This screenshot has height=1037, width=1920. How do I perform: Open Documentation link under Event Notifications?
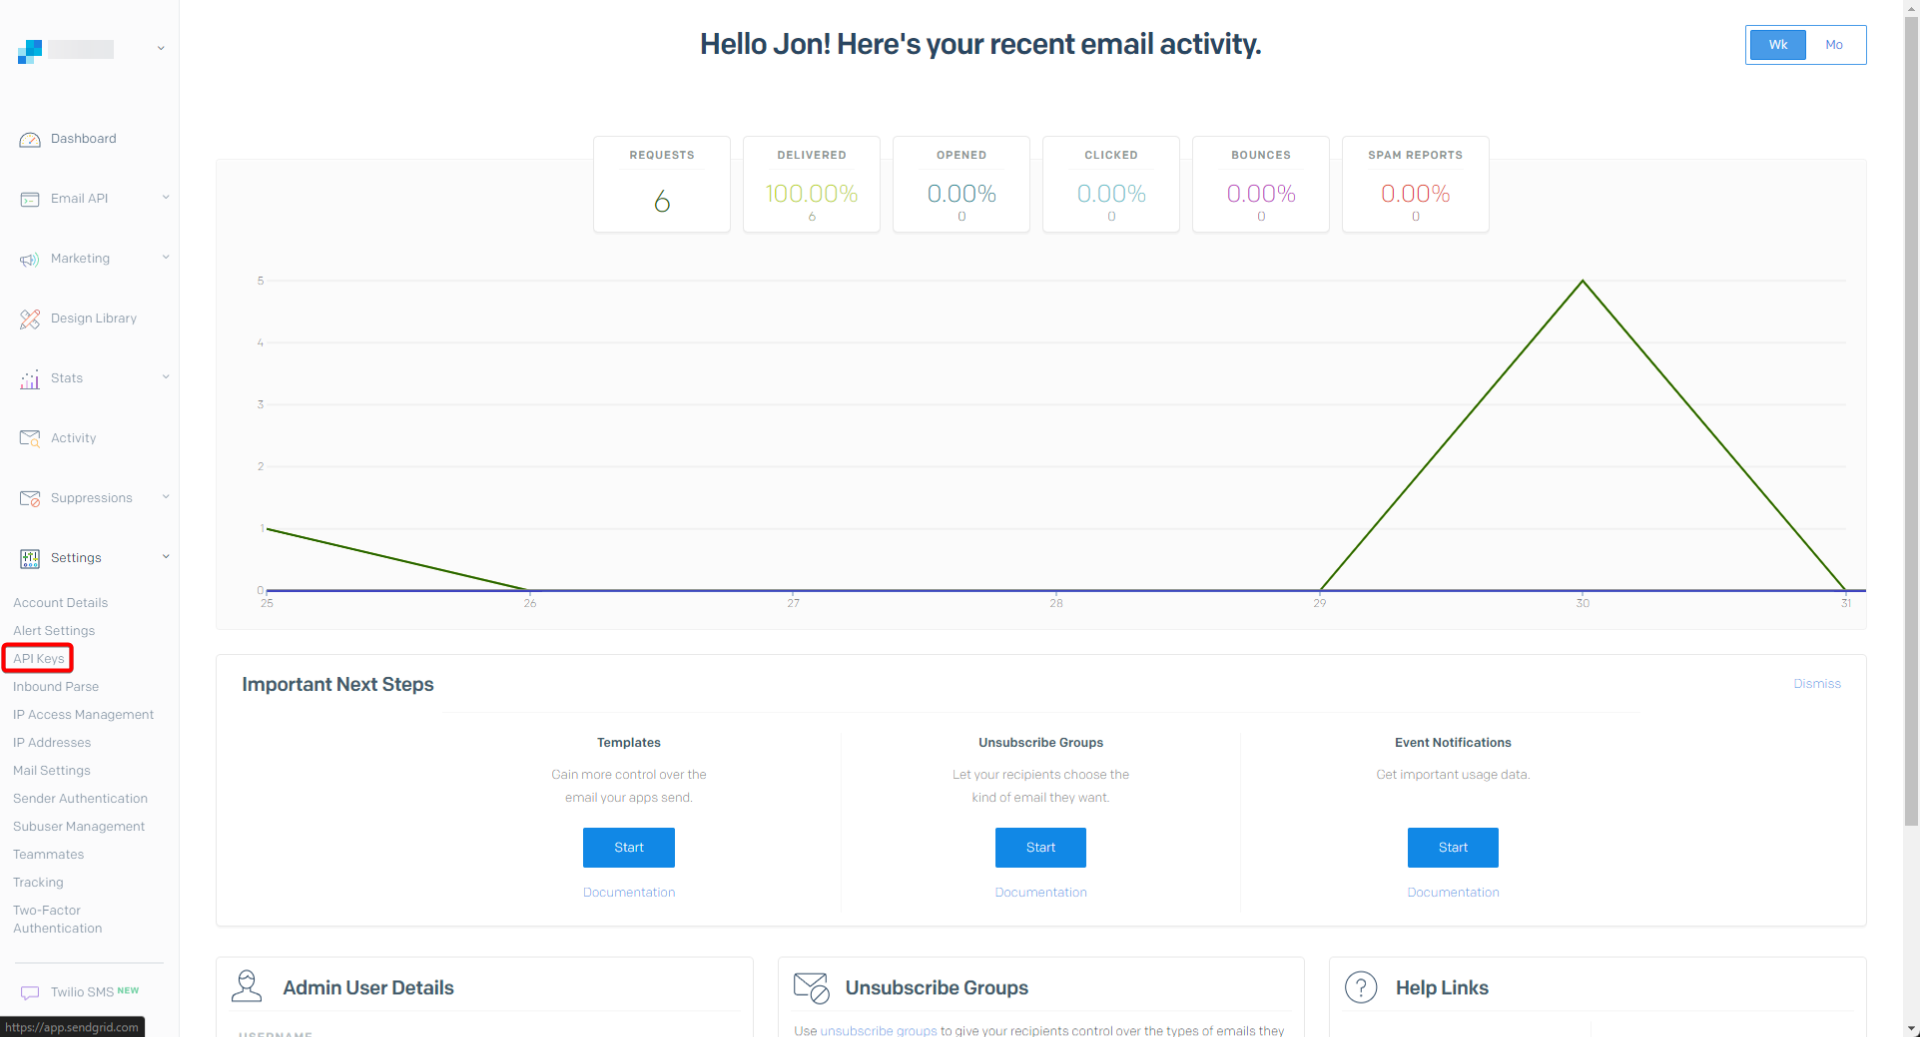[x=1452, y=892]
